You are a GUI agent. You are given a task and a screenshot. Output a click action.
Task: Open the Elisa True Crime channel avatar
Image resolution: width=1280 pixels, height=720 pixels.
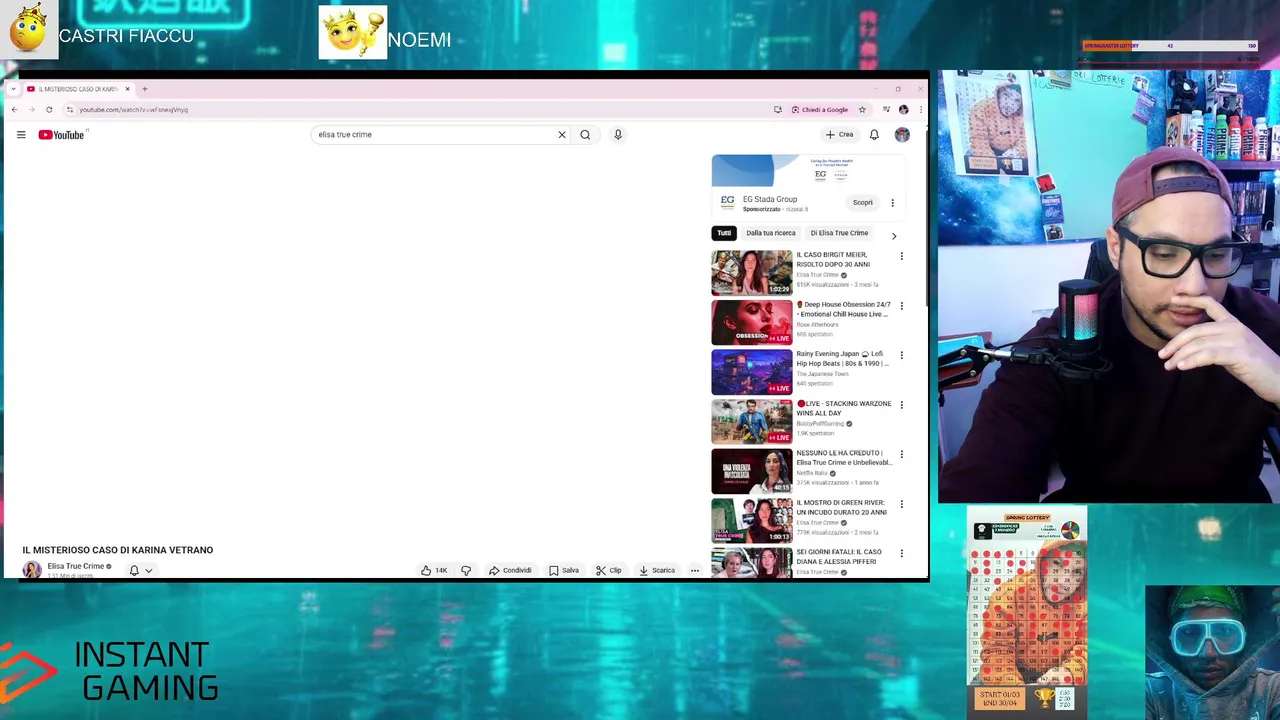32,570
